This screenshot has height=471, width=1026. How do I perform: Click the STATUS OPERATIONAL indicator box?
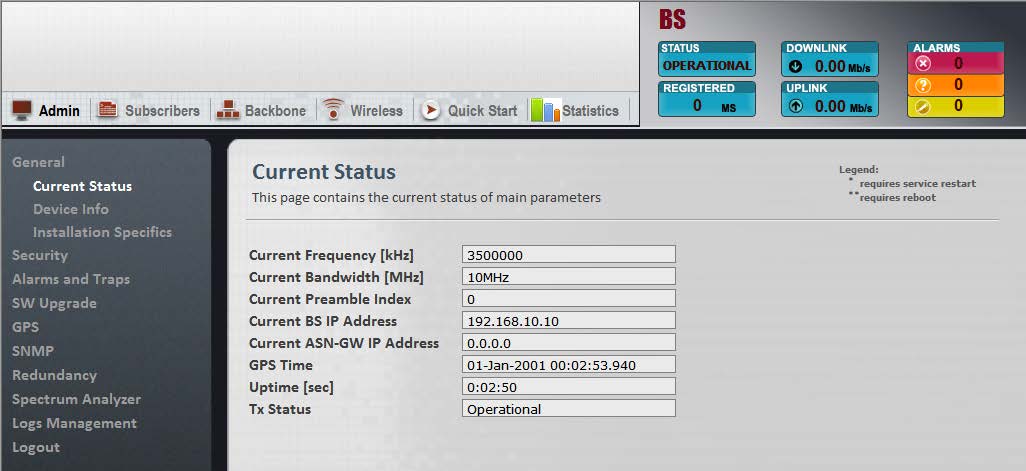[x=707, y=60]
